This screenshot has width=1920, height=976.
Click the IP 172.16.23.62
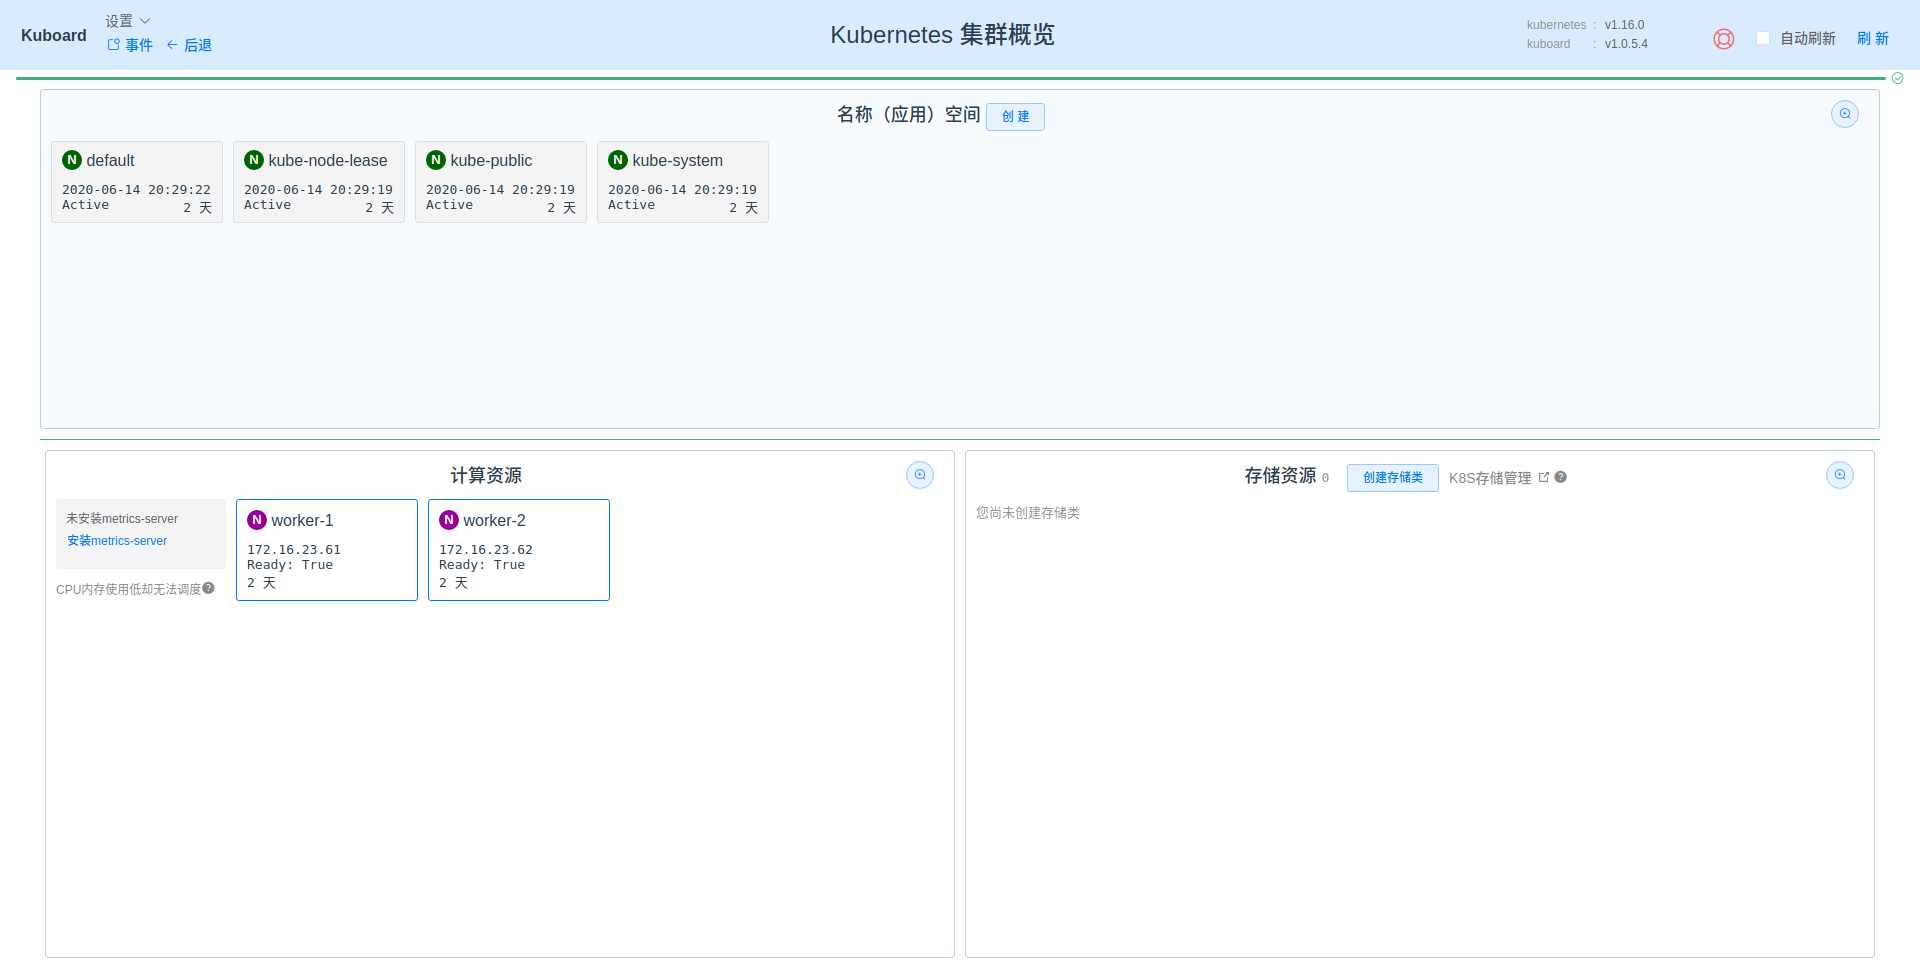coord(486,550)
